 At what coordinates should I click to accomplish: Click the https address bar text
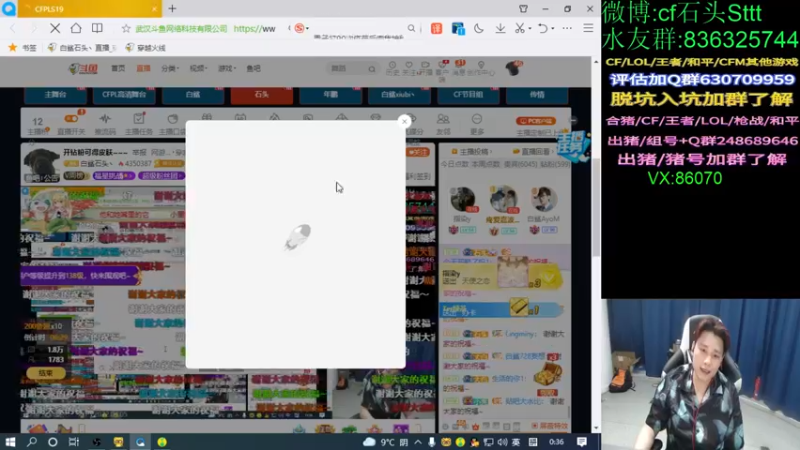(x=254, y=29)
